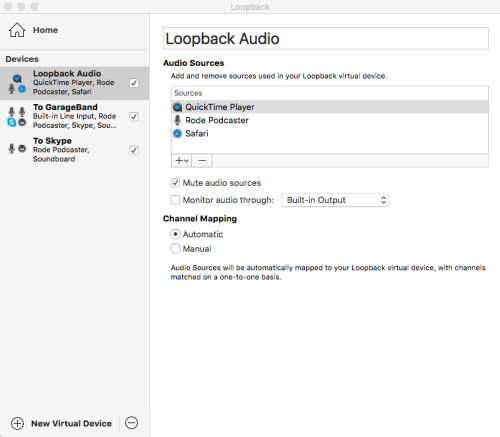This screenshot has width=500, height=437.
Task: Click 'Built-in Line Input, Rode' description text
Action: point(74,116)
